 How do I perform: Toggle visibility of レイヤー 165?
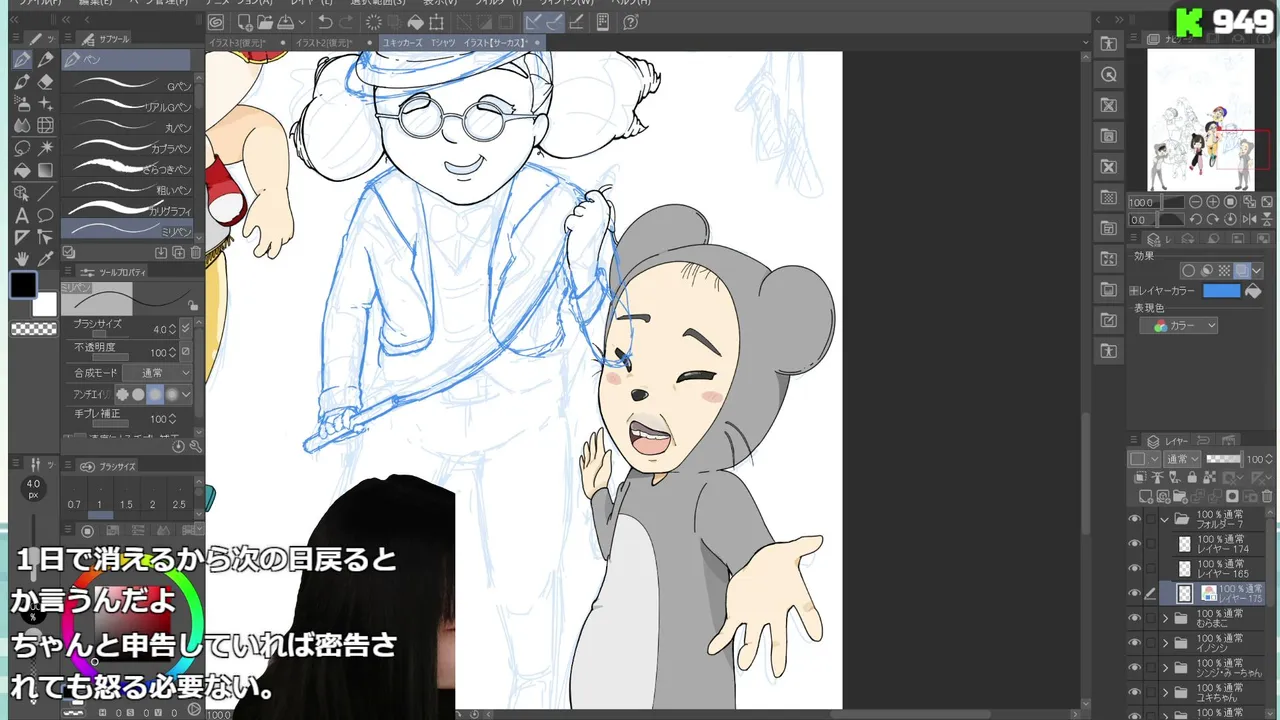pyautogui.click(x=1134, y=568)
